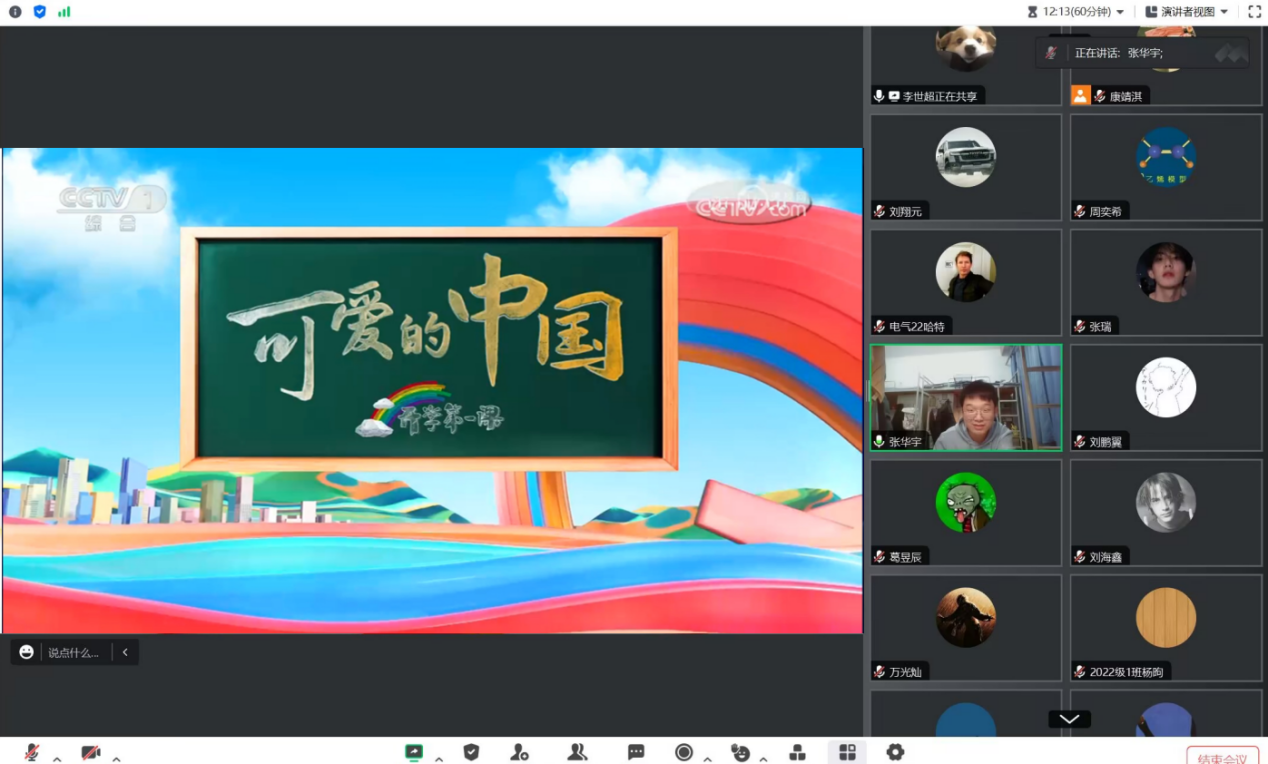Click the muted mic icon beside 刘海鑫
This screenshot has height=764, width=1268.
pos(1080,556)
